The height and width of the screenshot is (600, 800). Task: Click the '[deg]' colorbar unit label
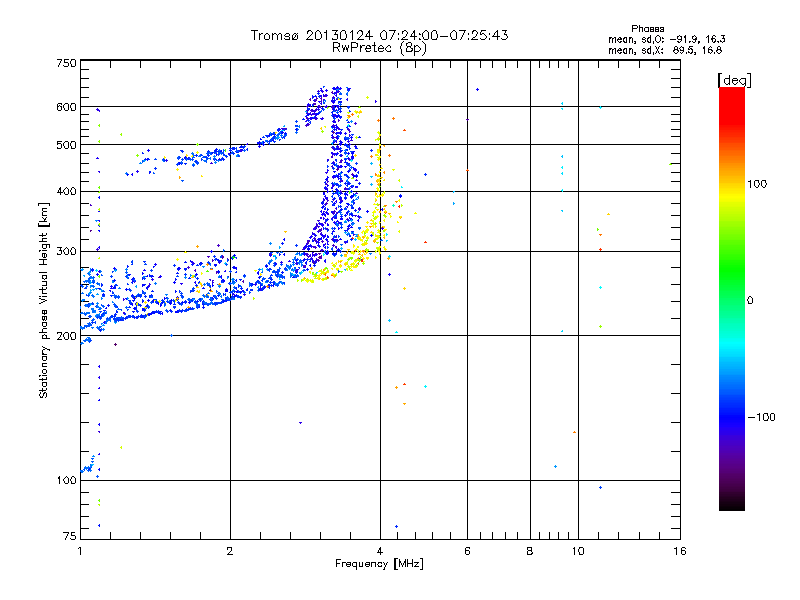(x=734, y=80)
